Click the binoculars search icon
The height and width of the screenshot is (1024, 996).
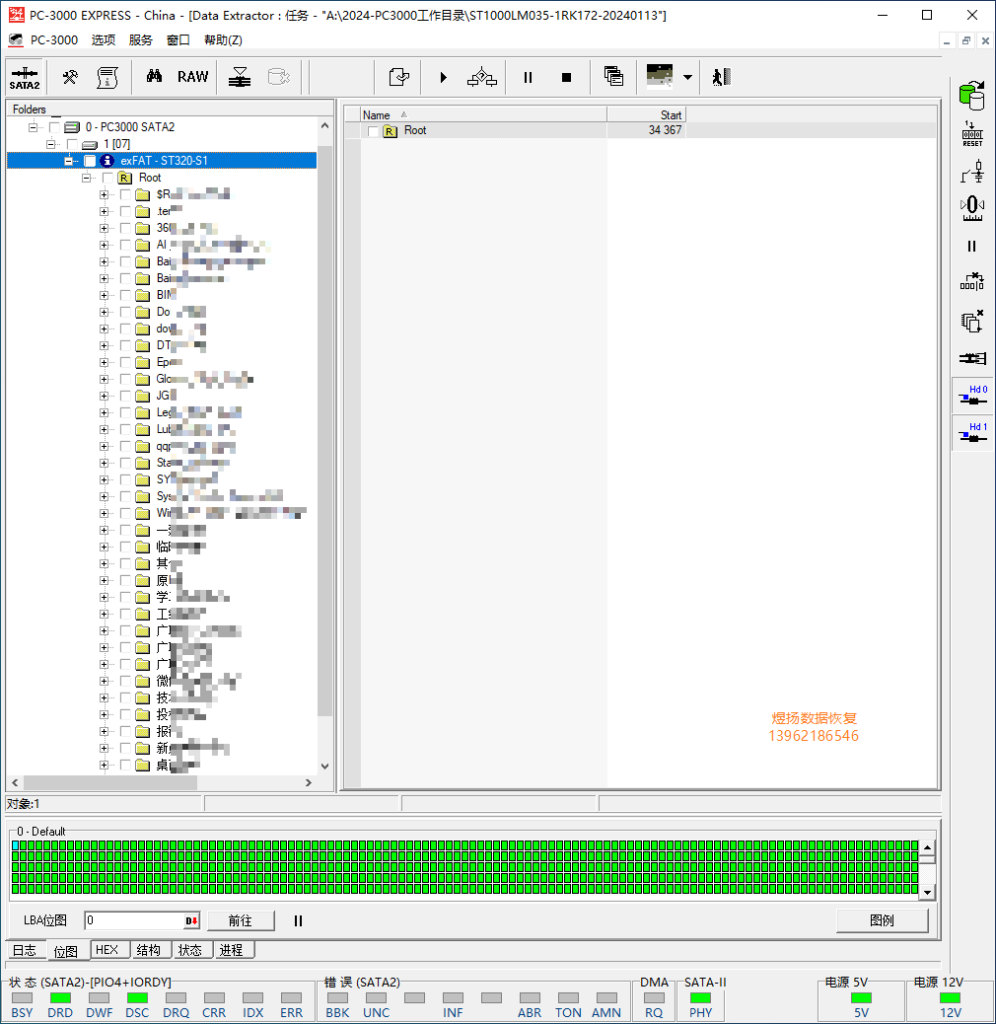point(154,77)
